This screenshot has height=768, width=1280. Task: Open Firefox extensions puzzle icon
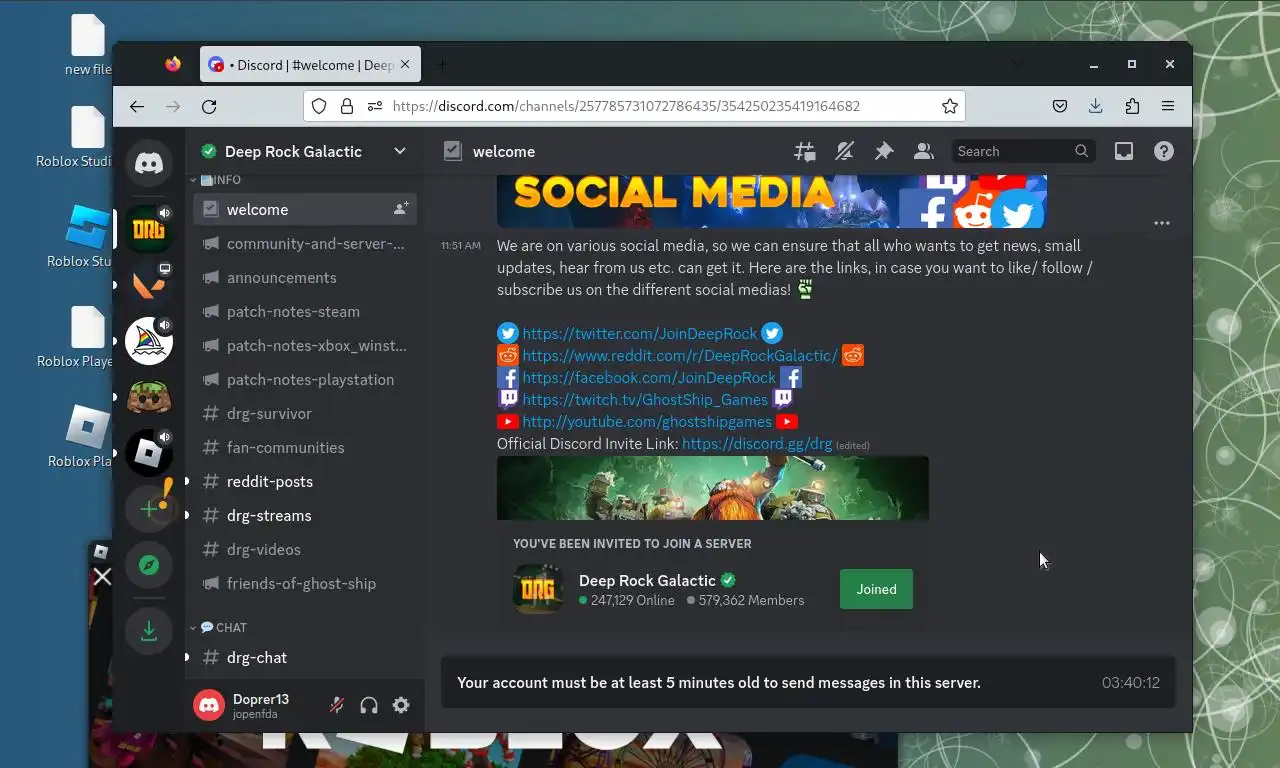(1132, 106)
